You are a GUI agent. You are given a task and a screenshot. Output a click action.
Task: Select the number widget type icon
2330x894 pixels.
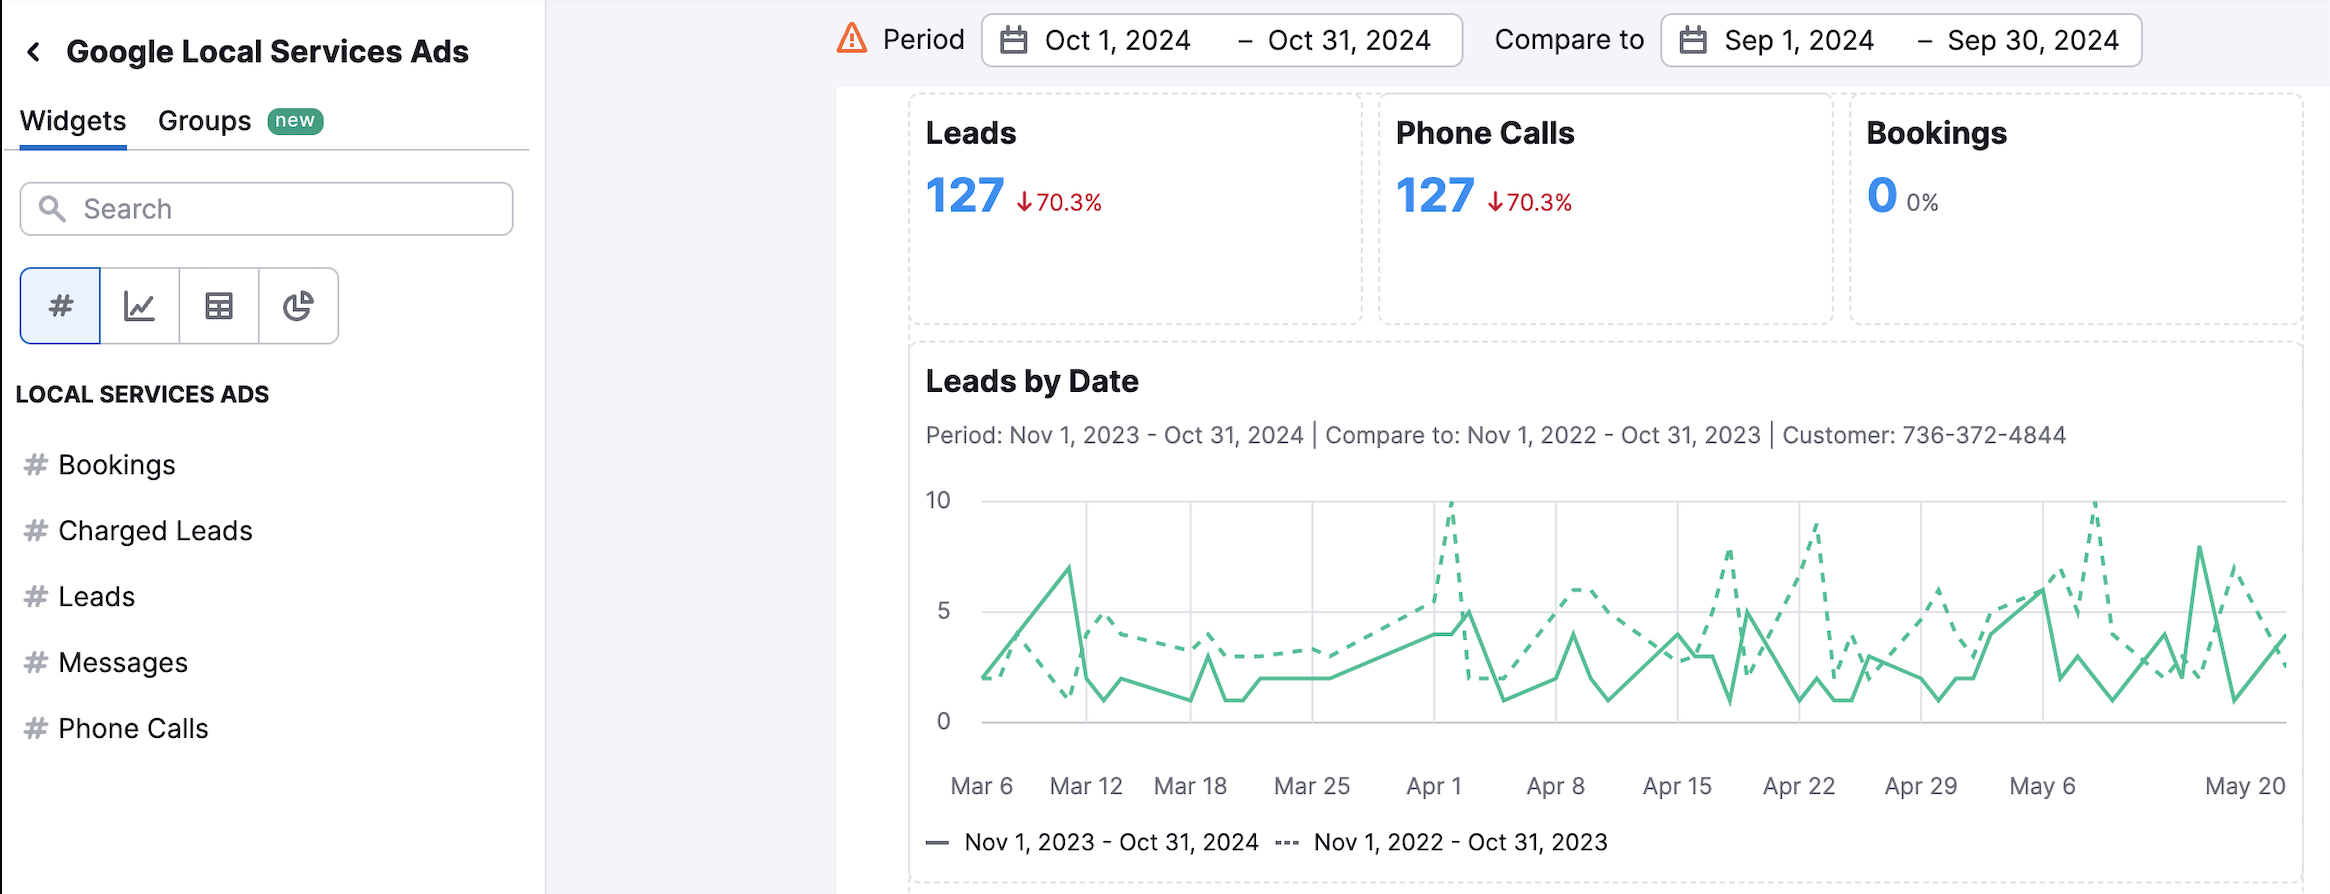pyautogui.click(x=59, y=305)
